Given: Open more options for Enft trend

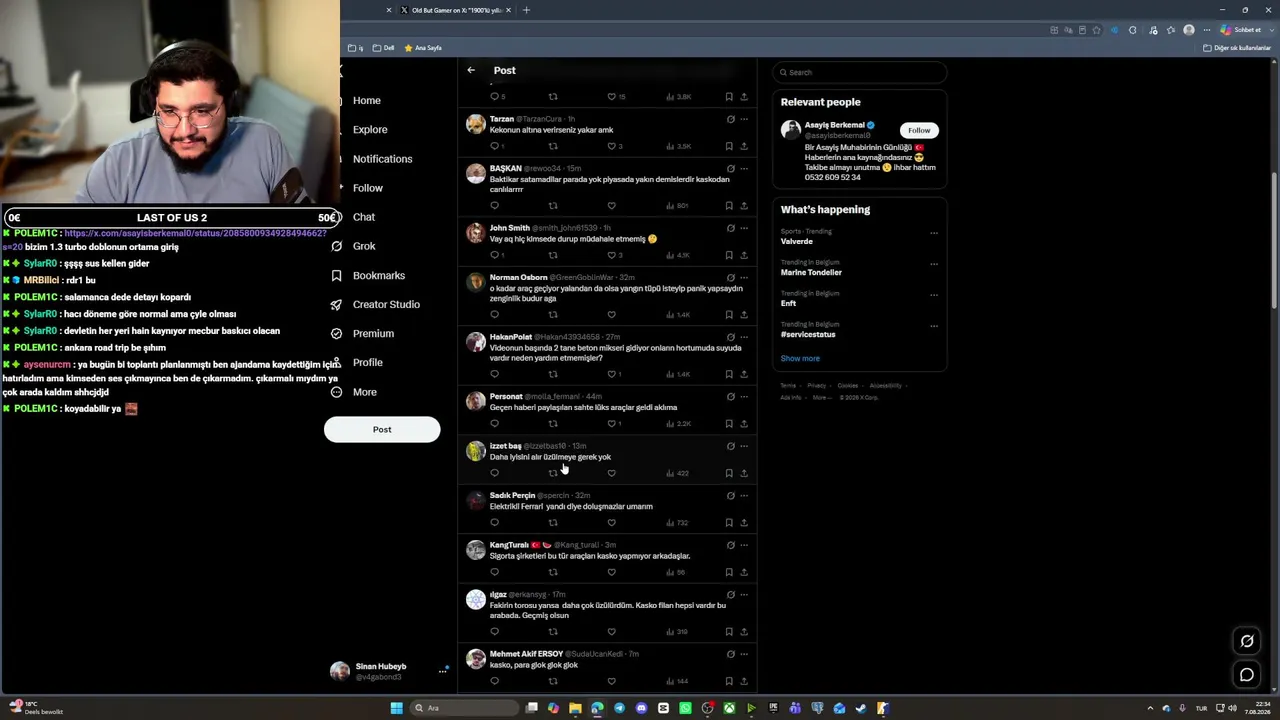Looking at the screenshot, I should click(x=934, y=295).
